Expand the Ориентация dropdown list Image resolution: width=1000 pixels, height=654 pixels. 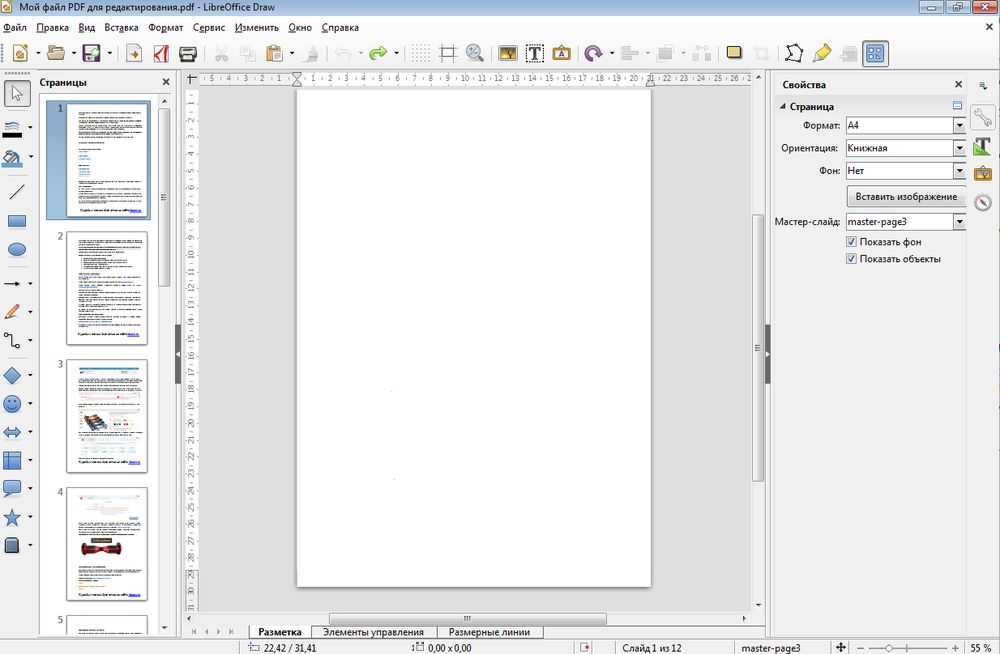click(x=959, y=148)
